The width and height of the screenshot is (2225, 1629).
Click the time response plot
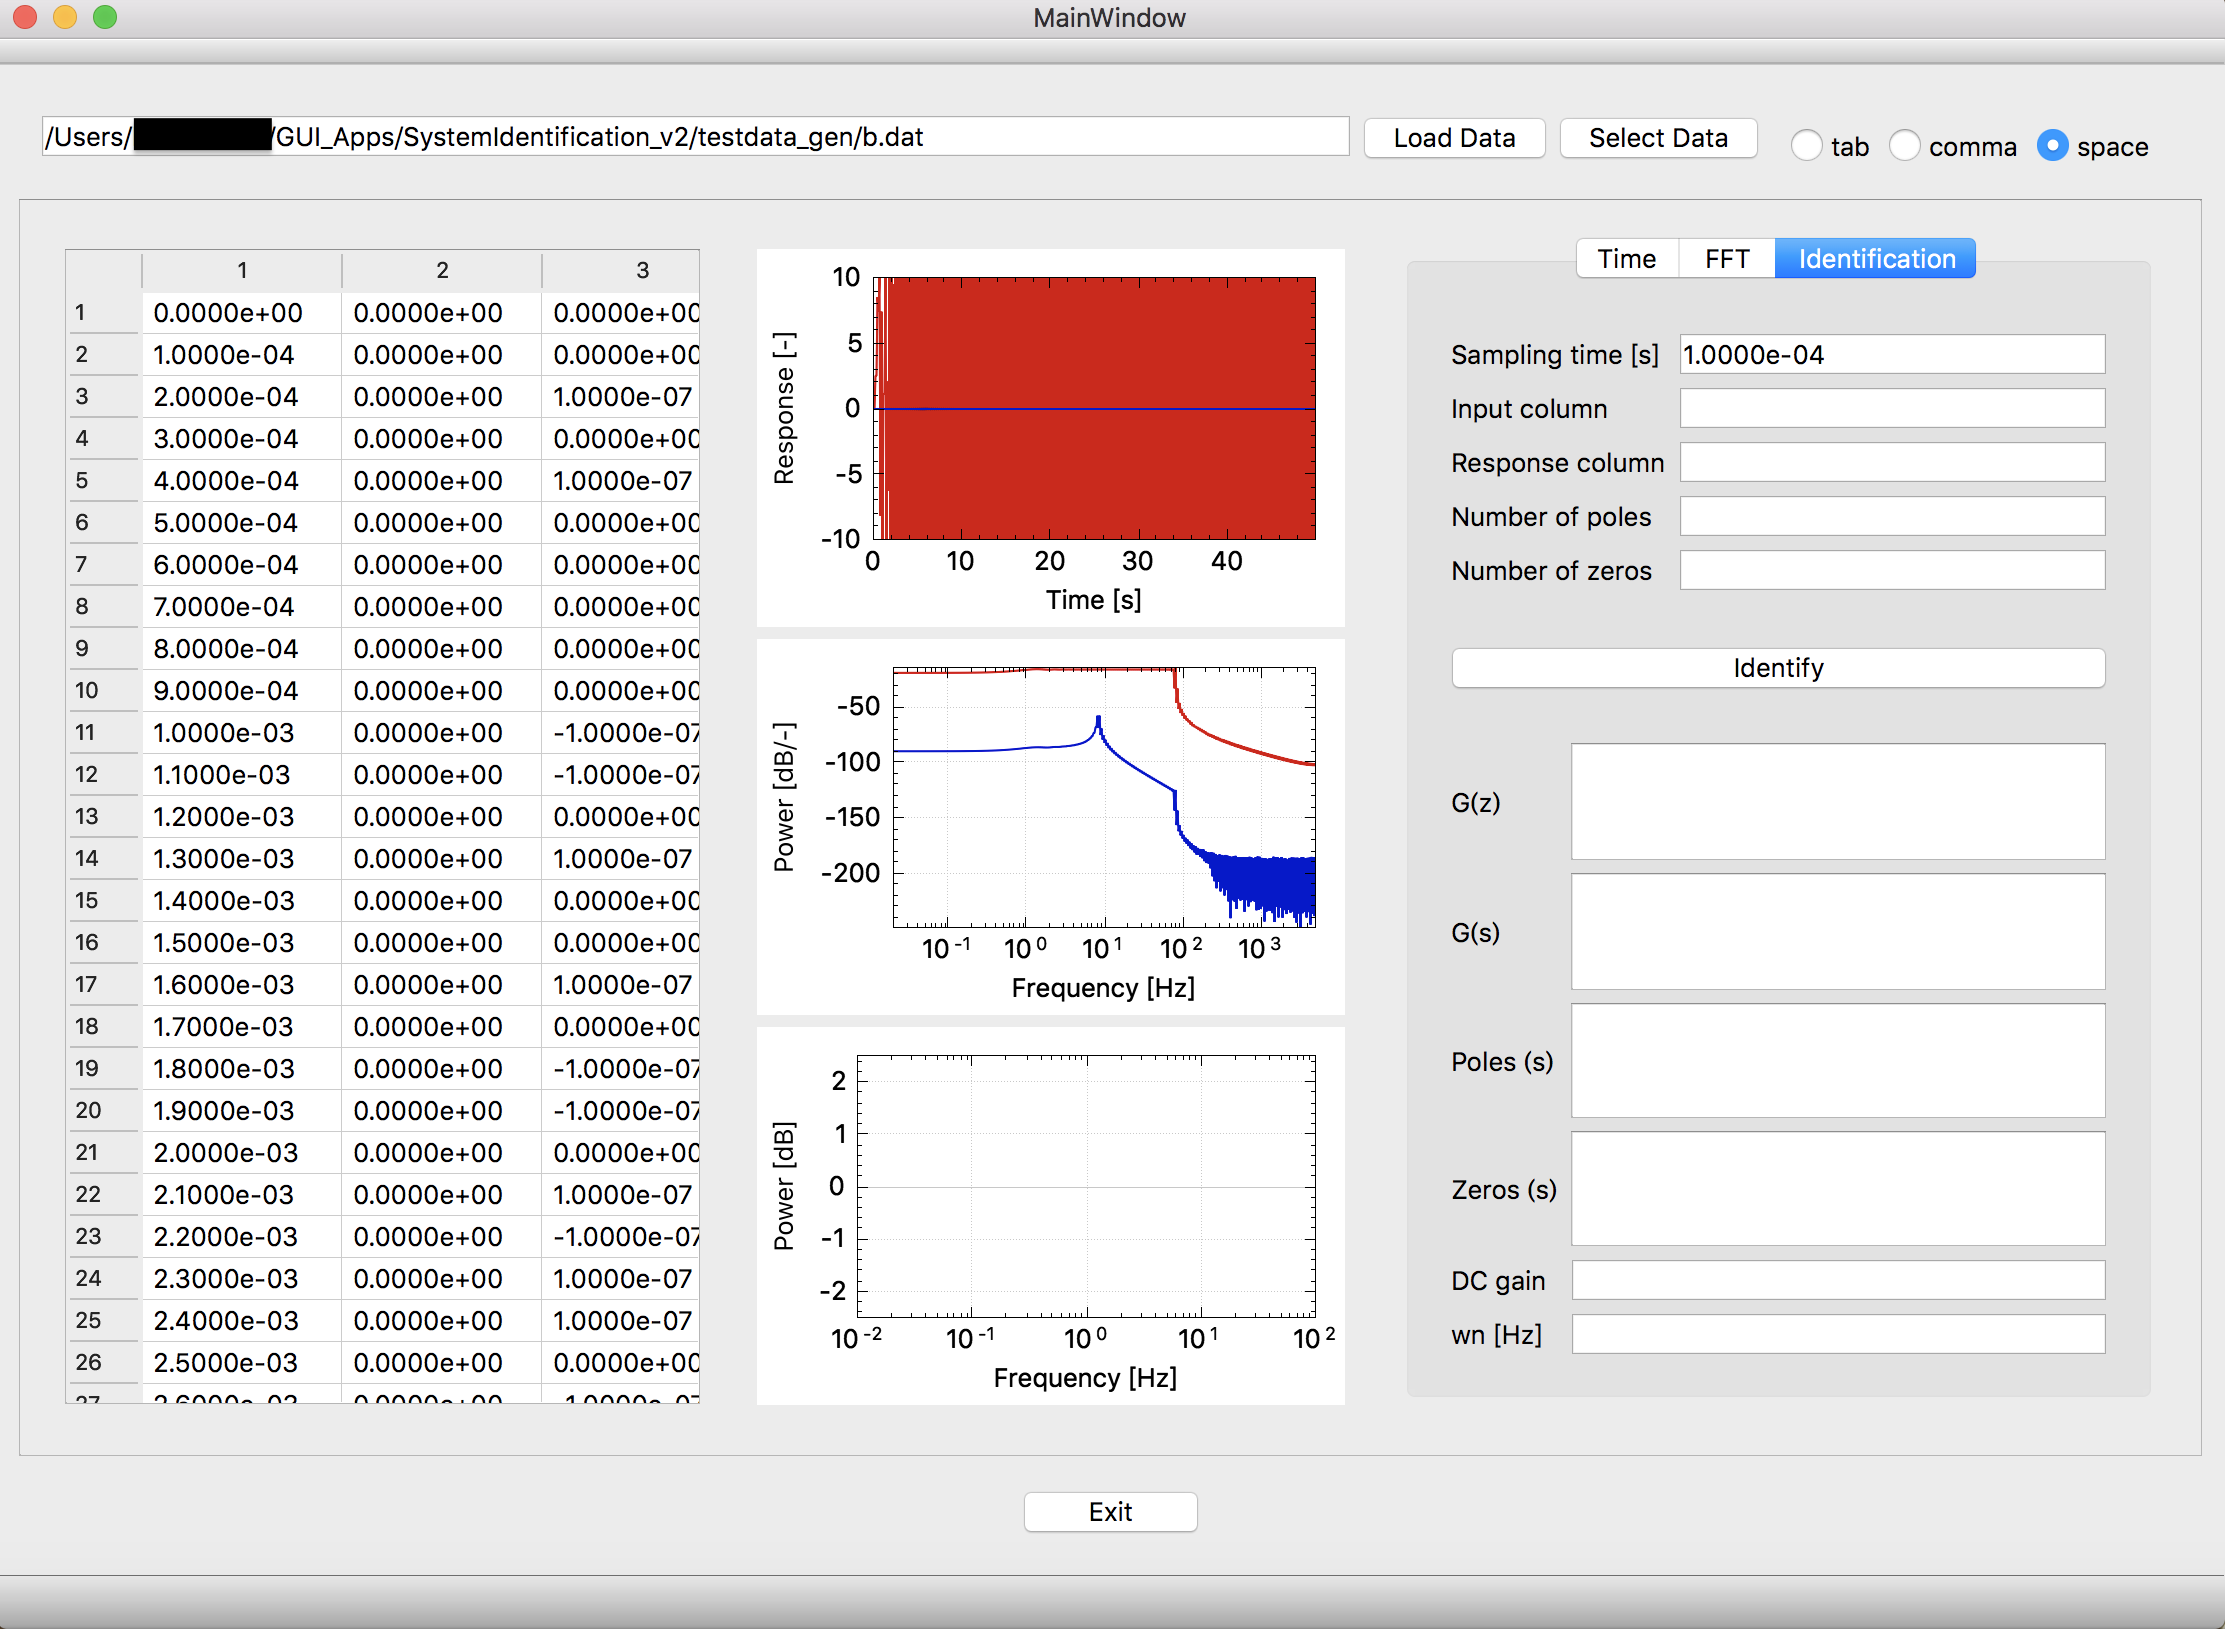point(1051,438)
